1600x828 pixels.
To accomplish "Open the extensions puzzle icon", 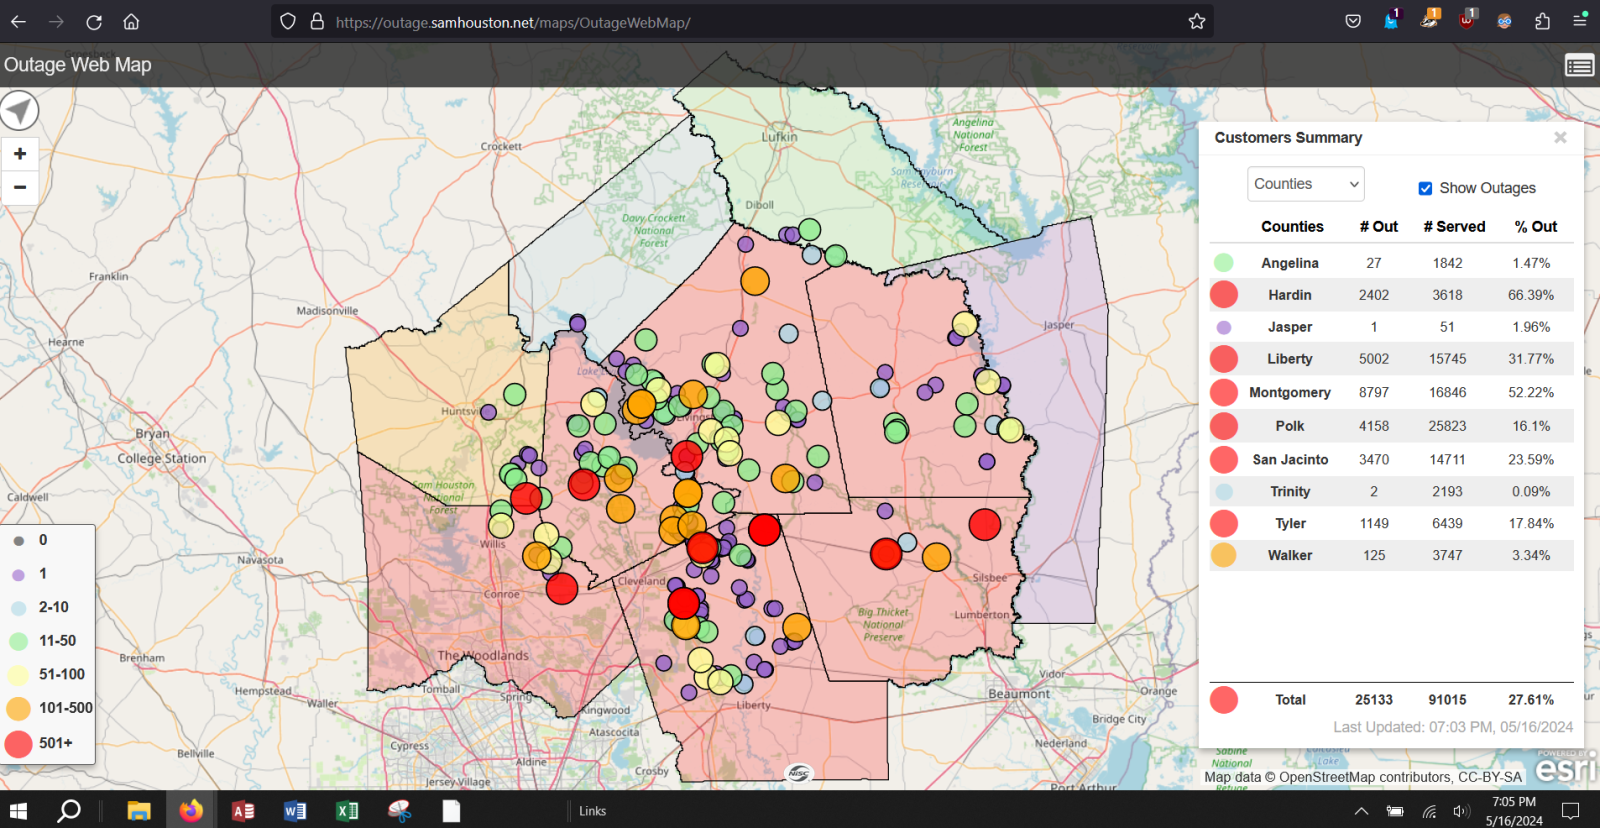I will tap(1542, 21).
